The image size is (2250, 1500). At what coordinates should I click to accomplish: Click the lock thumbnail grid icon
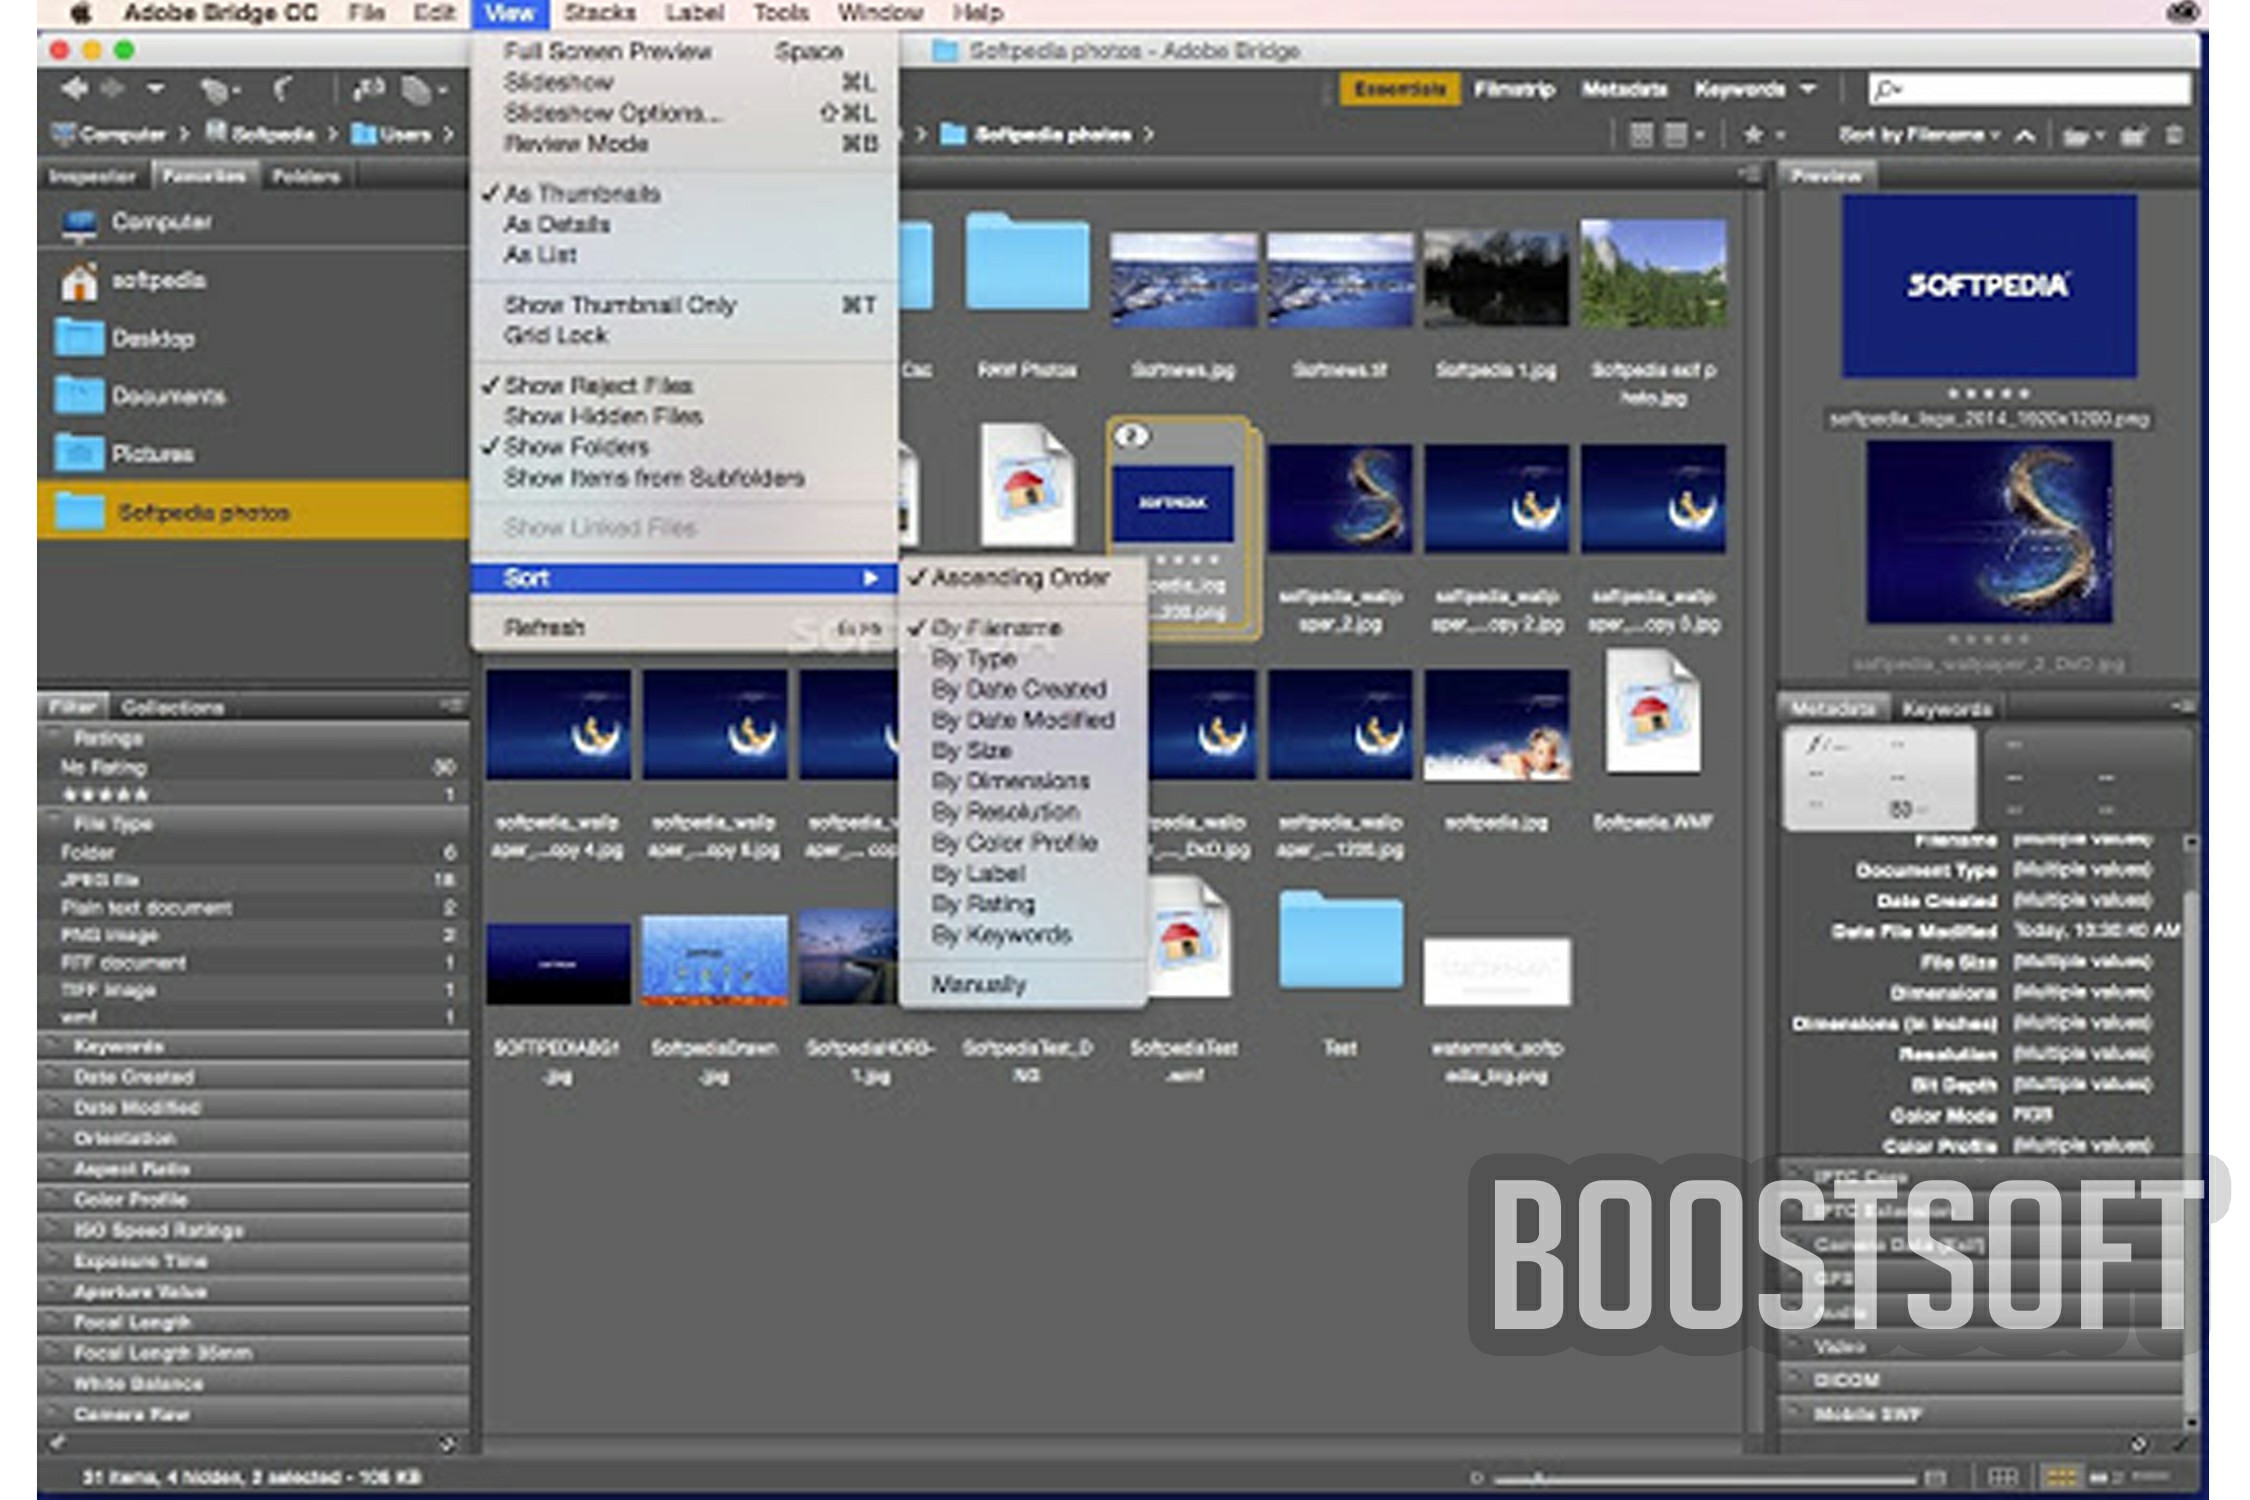coord(2003,1477)
